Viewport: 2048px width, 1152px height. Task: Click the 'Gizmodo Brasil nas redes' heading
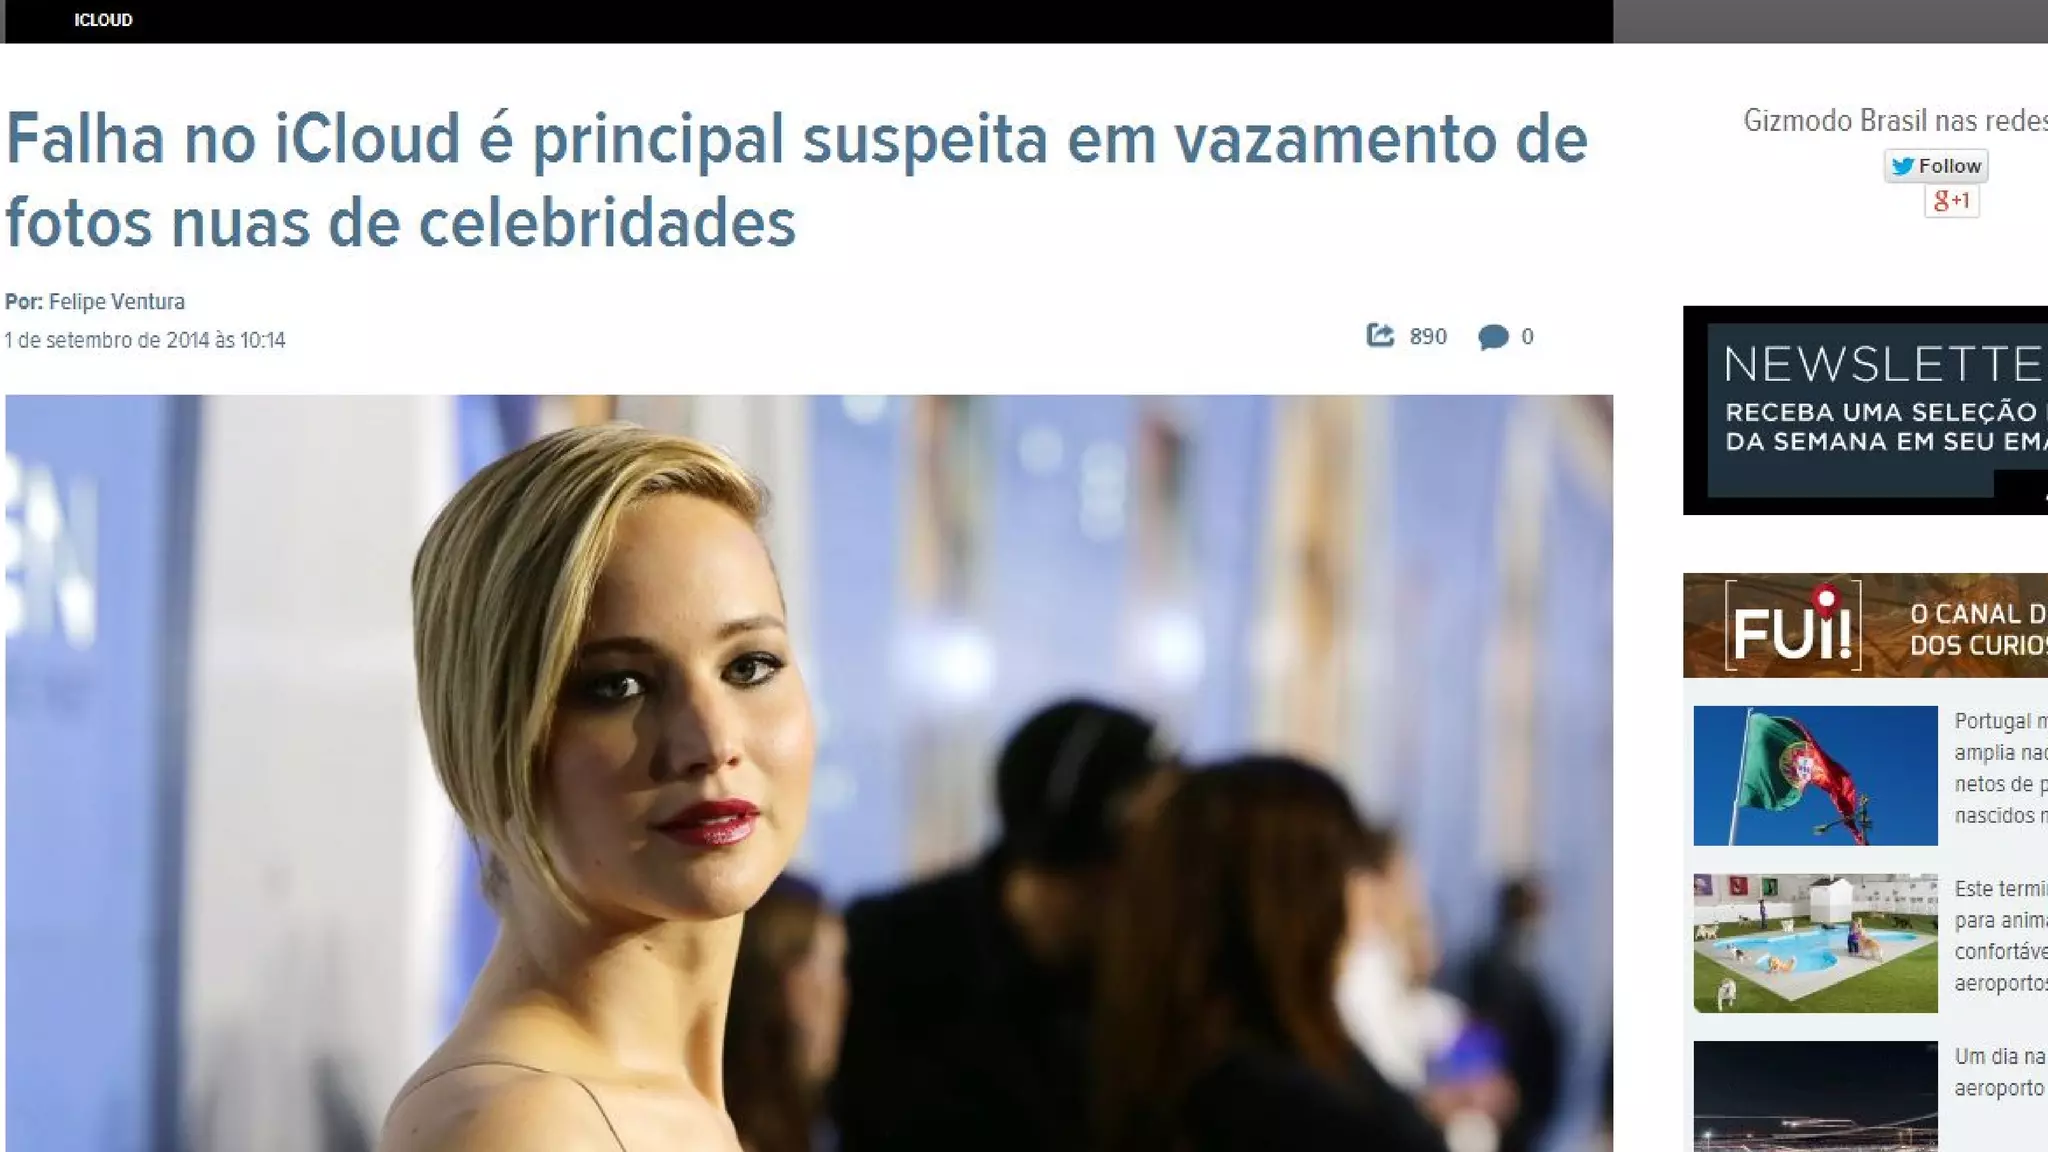[1895, 121]
